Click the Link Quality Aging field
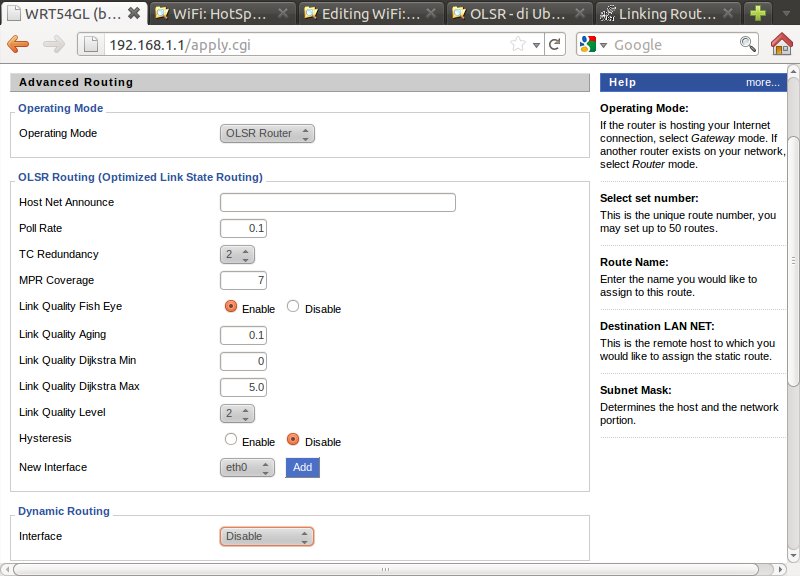Screen dimensions: 800x576 [x=243, y=335]
